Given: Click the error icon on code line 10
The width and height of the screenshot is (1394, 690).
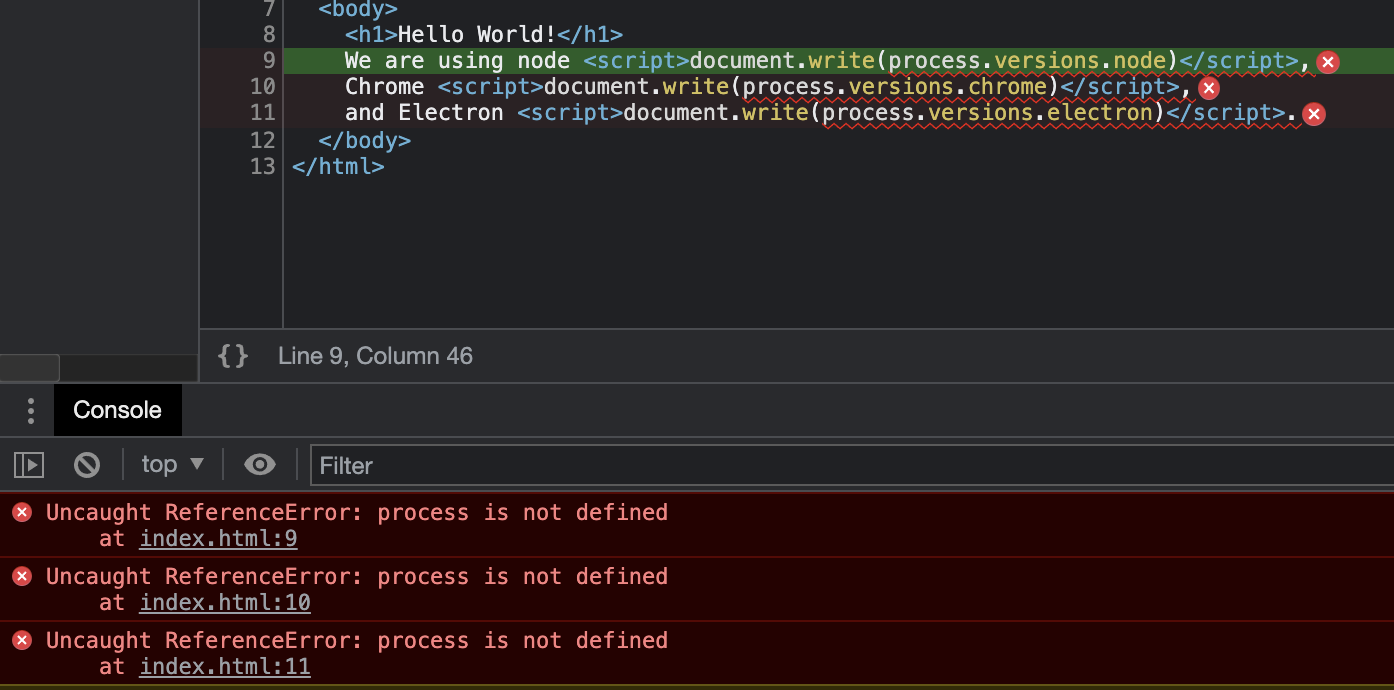Looking at the screenshot, I should (x=1209, y=88).
